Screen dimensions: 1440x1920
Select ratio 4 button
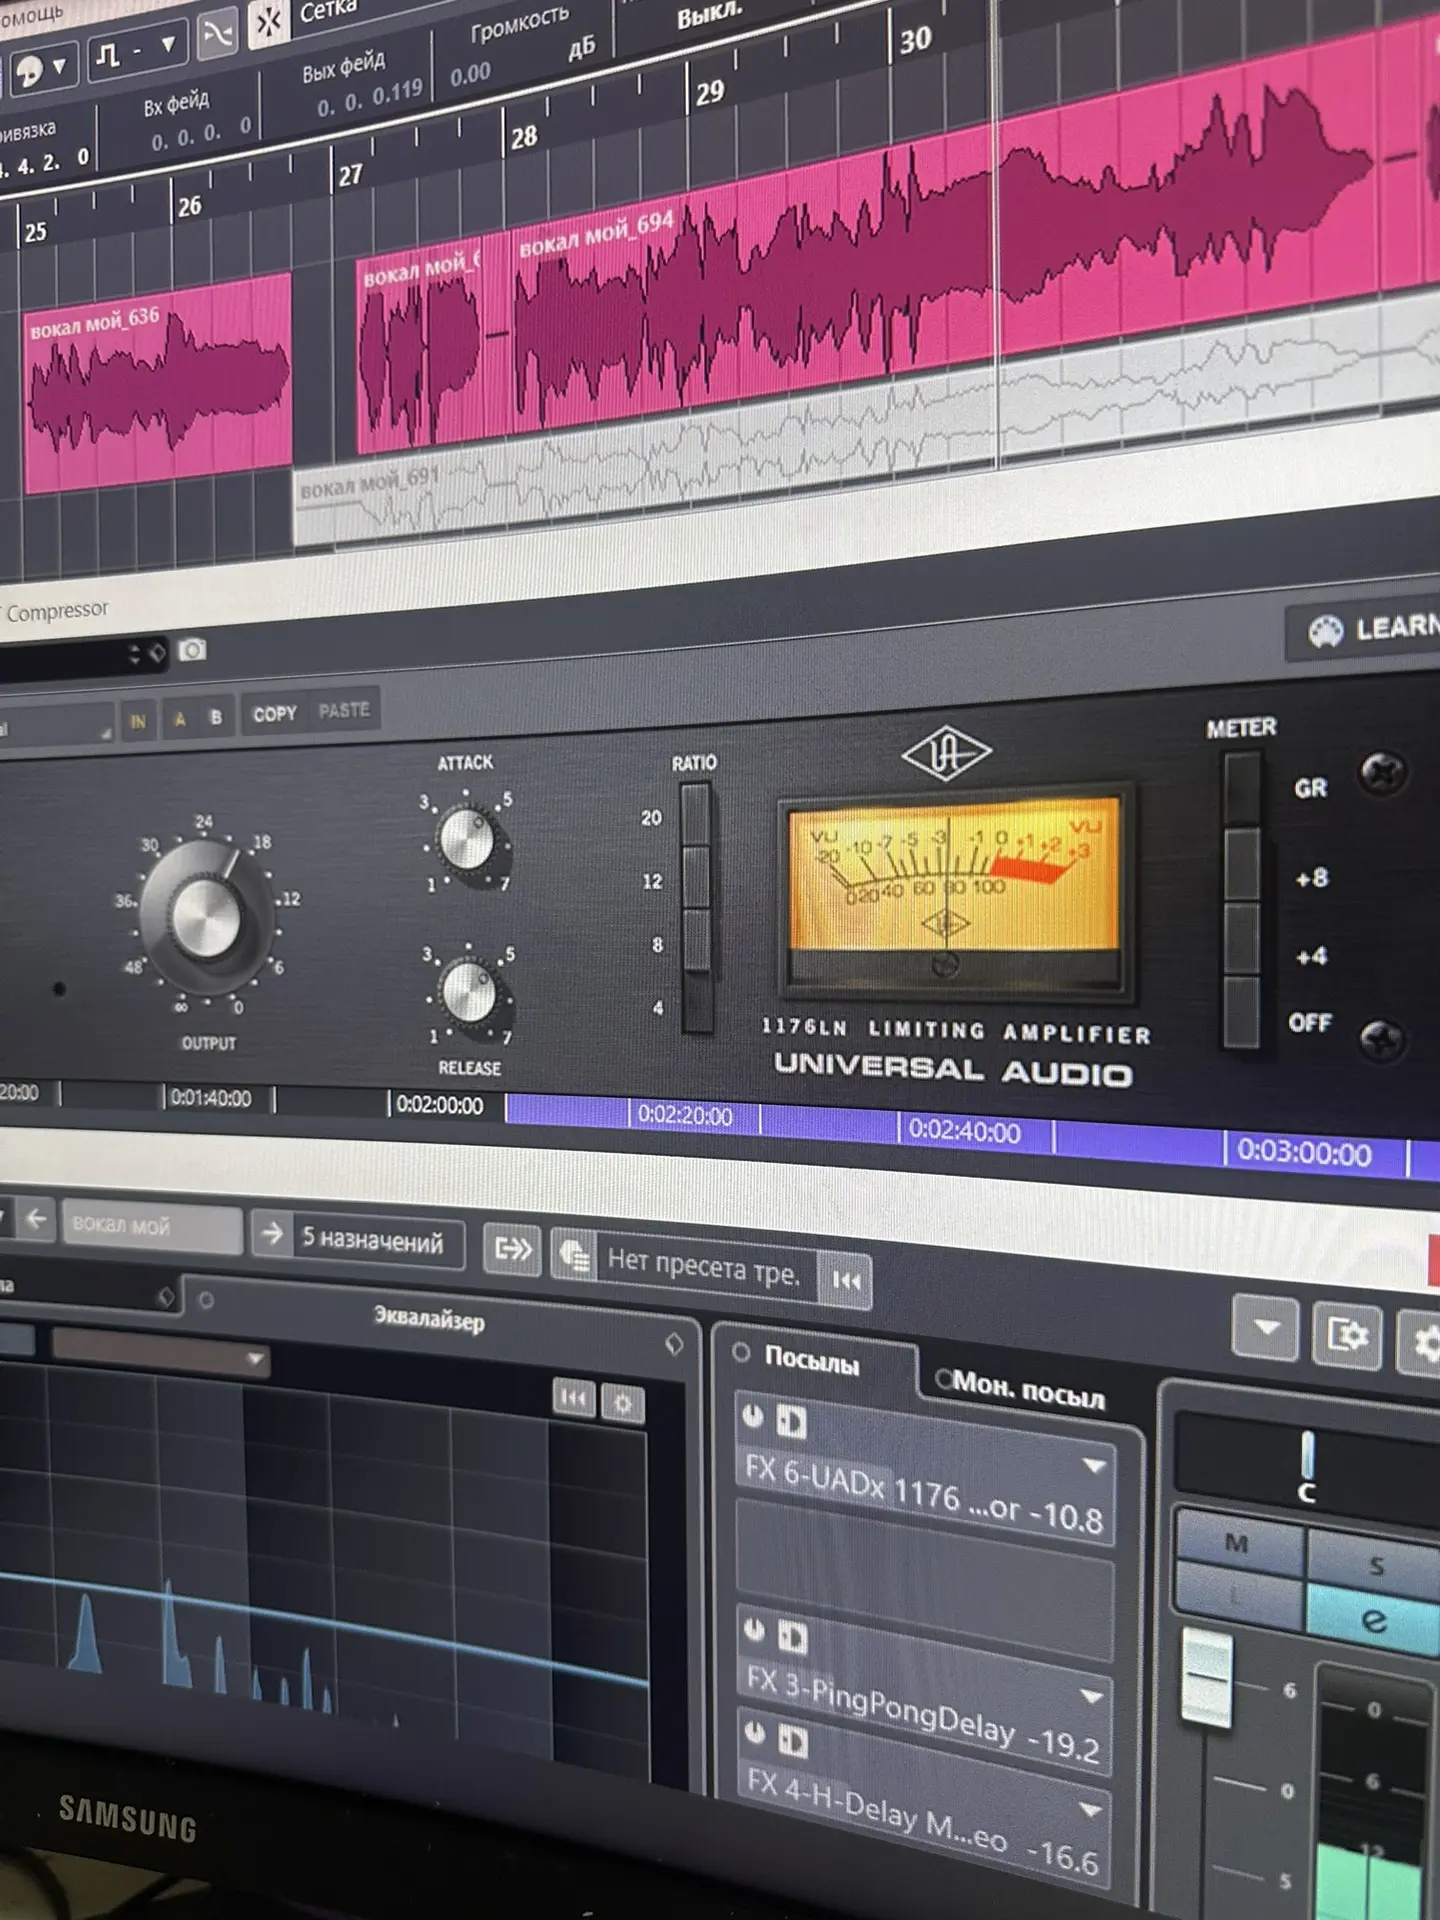pos(698,1003)
